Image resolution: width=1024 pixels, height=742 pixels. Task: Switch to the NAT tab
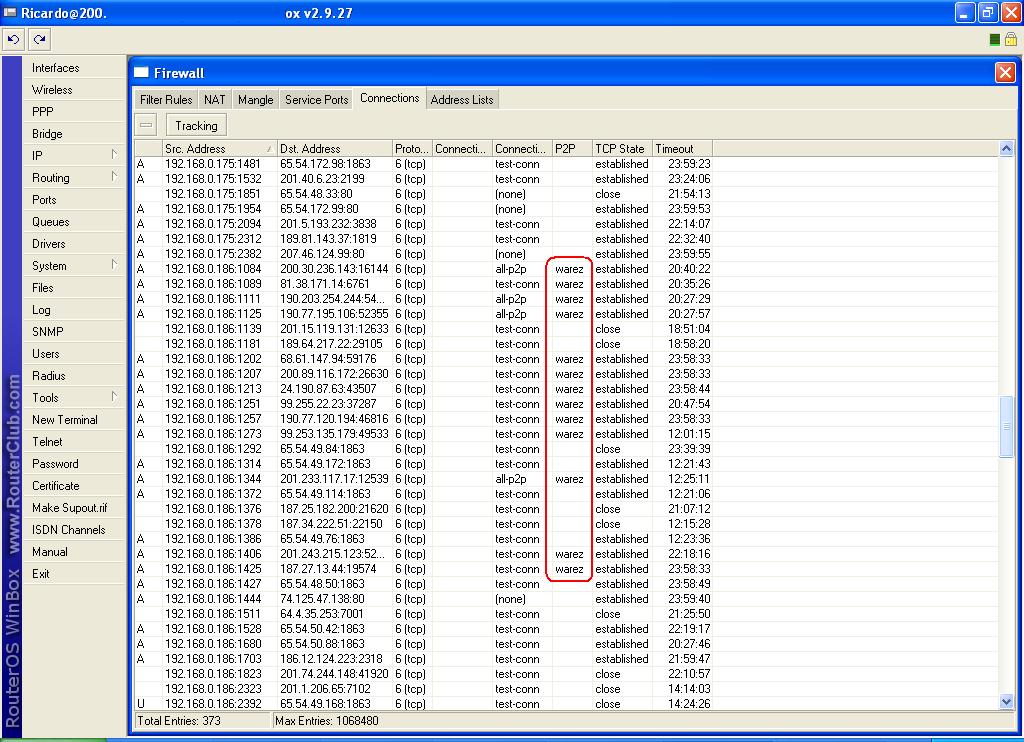pyautogui.click(x=214, y=100)
